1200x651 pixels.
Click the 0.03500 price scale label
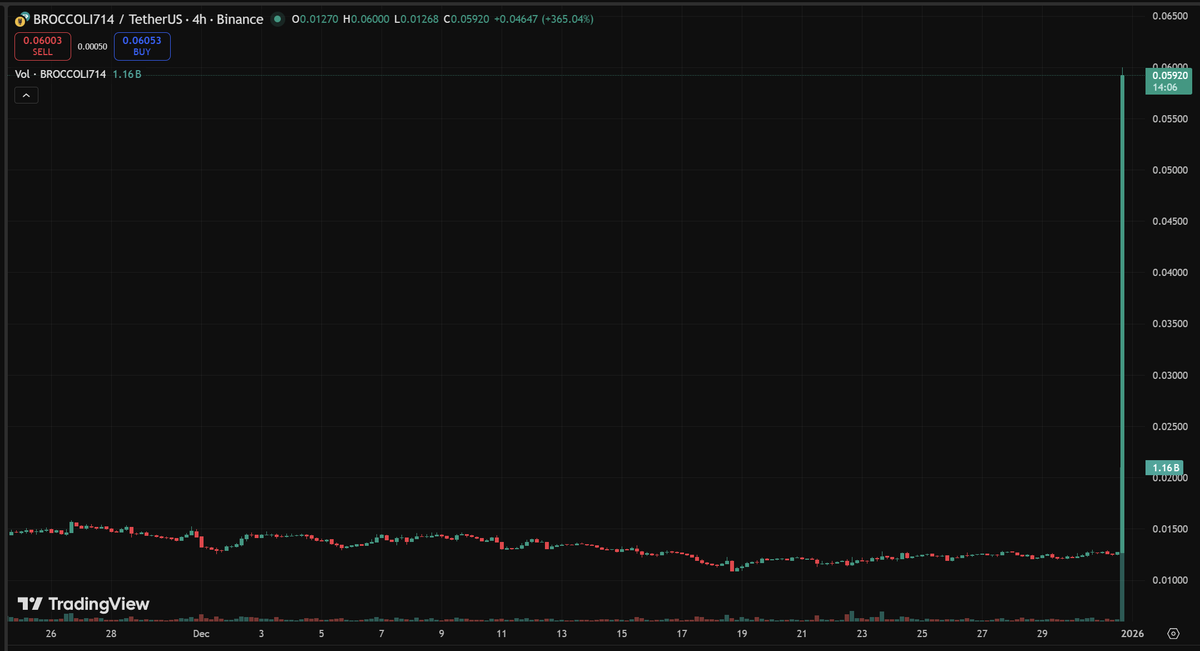[x=1168, y=324]
